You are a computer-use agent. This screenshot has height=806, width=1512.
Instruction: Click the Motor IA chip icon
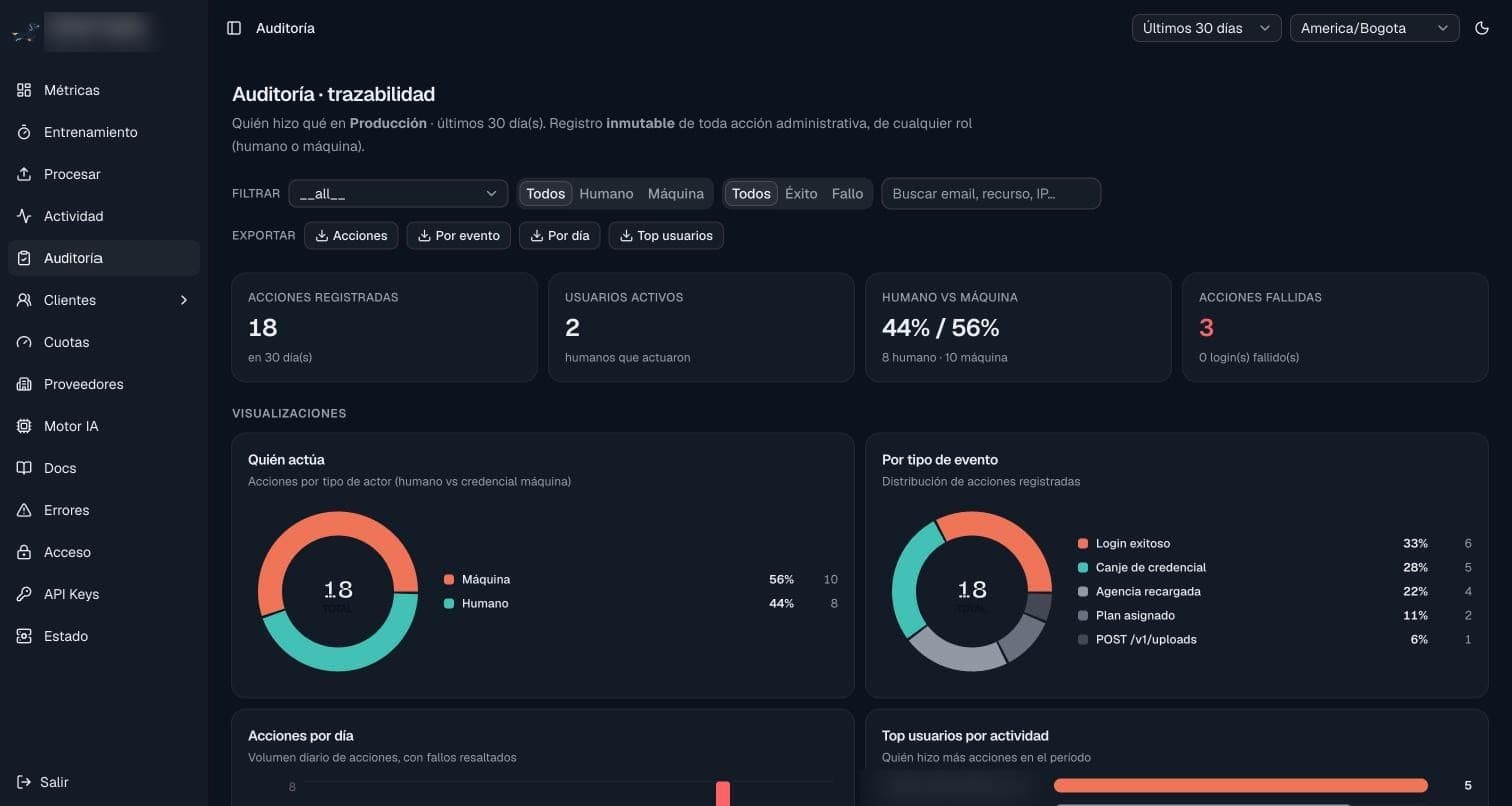pos(24,426)
